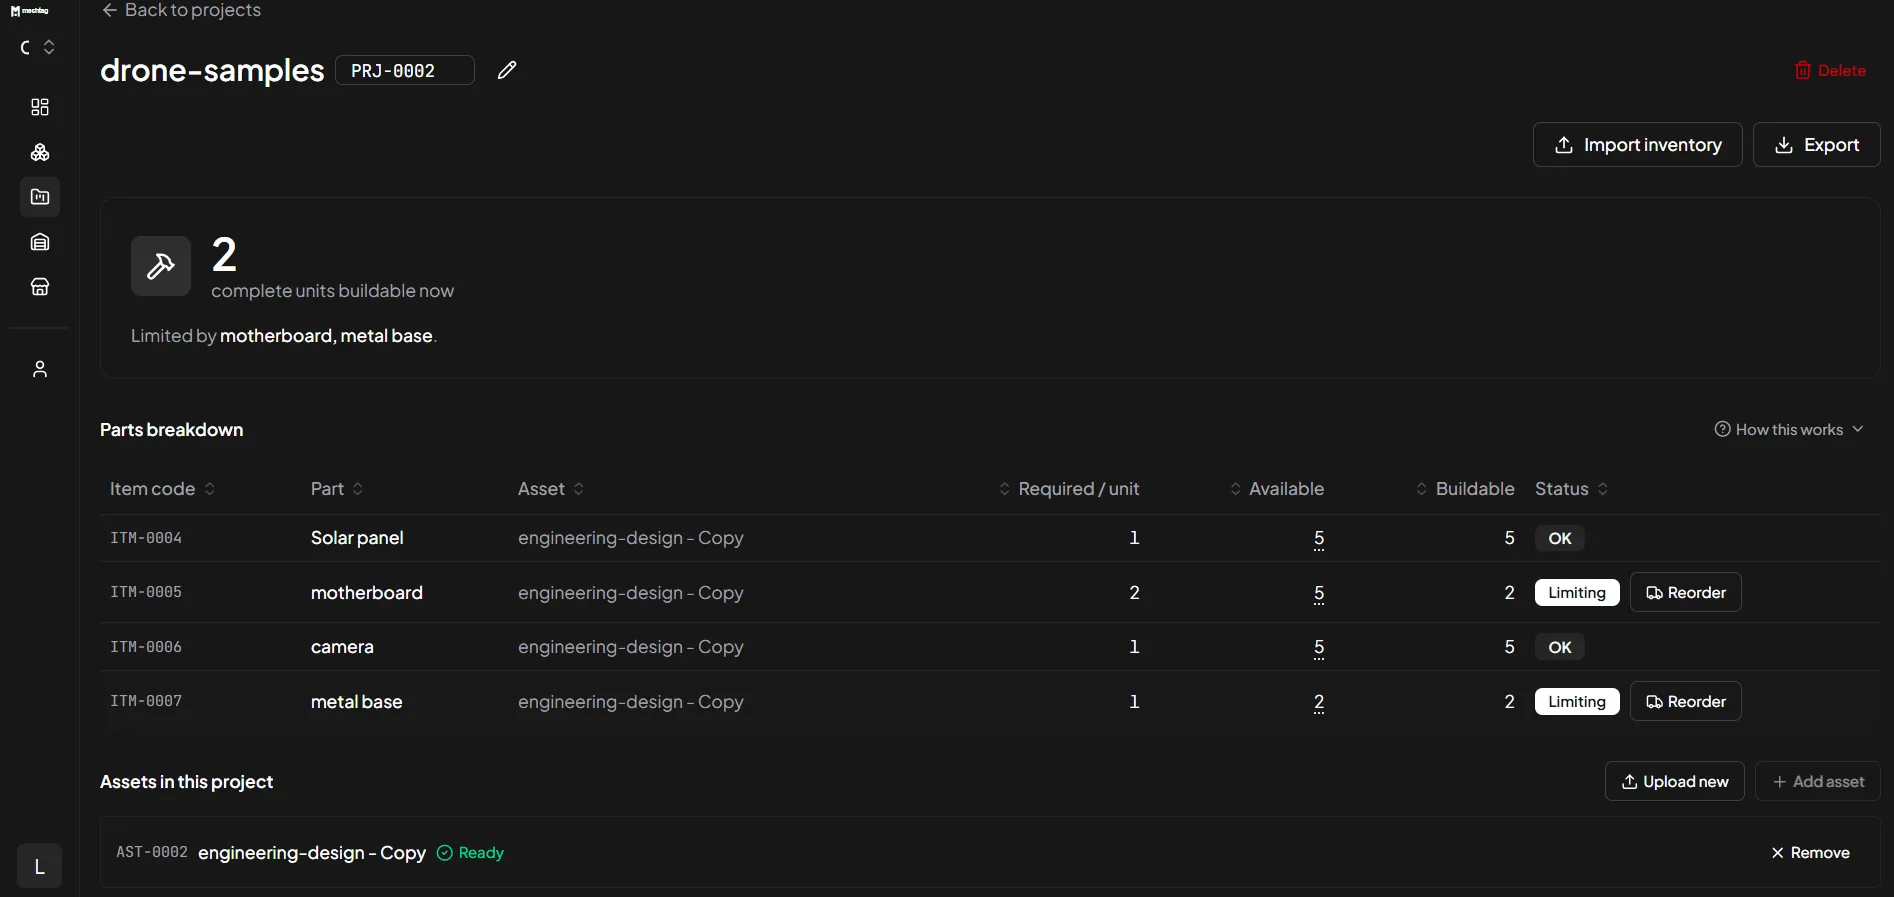Image resolution: width=1894 pixels, height=897 pixels.
Task: Click the available quantity for metal base
Action: point(1319,702)
